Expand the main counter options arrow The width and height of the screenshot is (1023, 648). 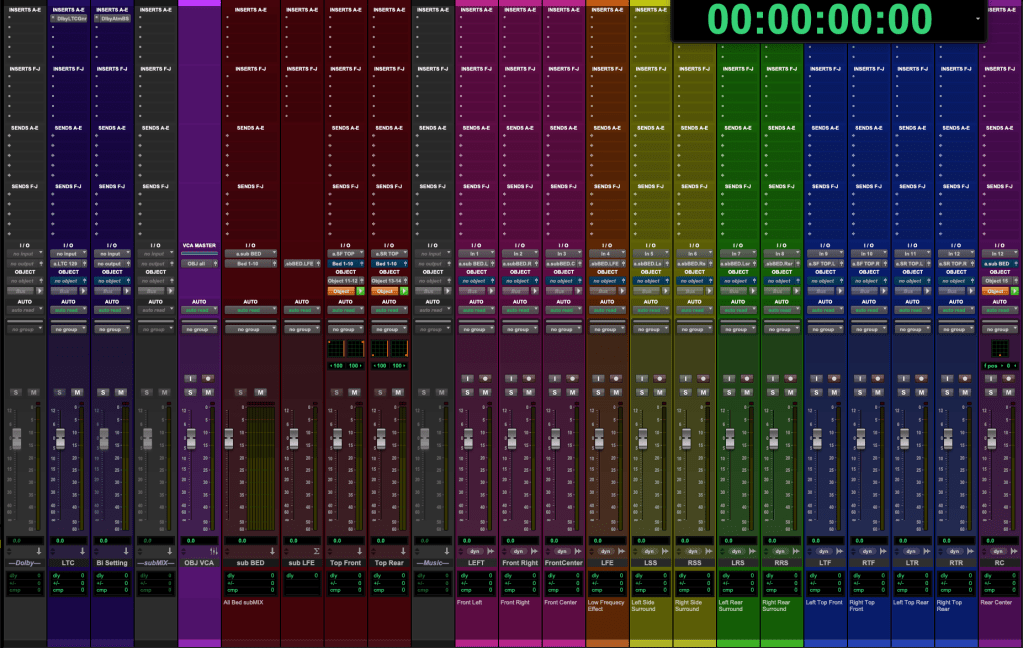pyautogui.click(x=977, y=19)
